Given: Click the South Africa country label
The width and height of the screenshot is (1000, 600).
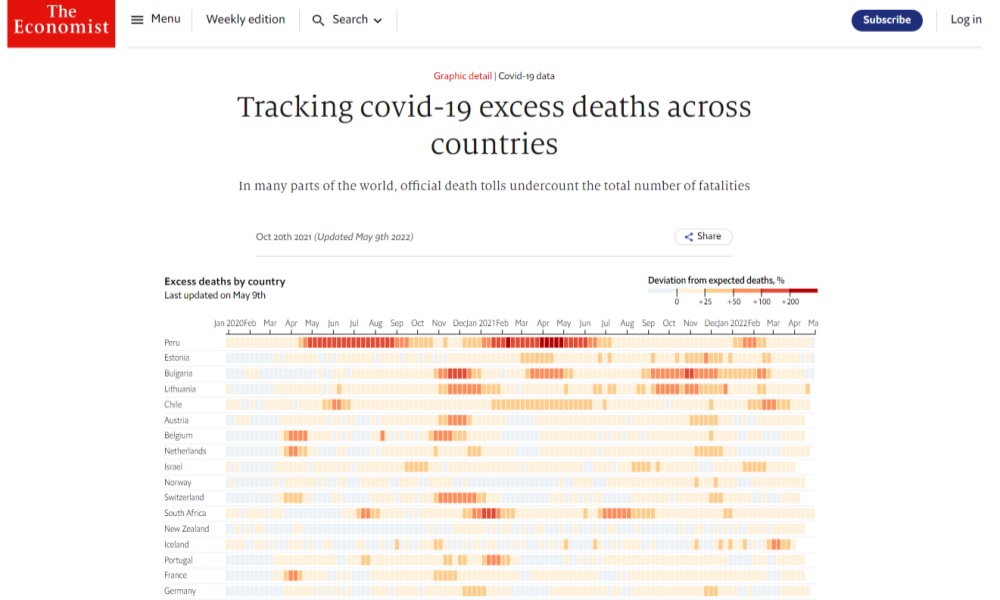Looking at the screenshot, I should tap(185, 513).
